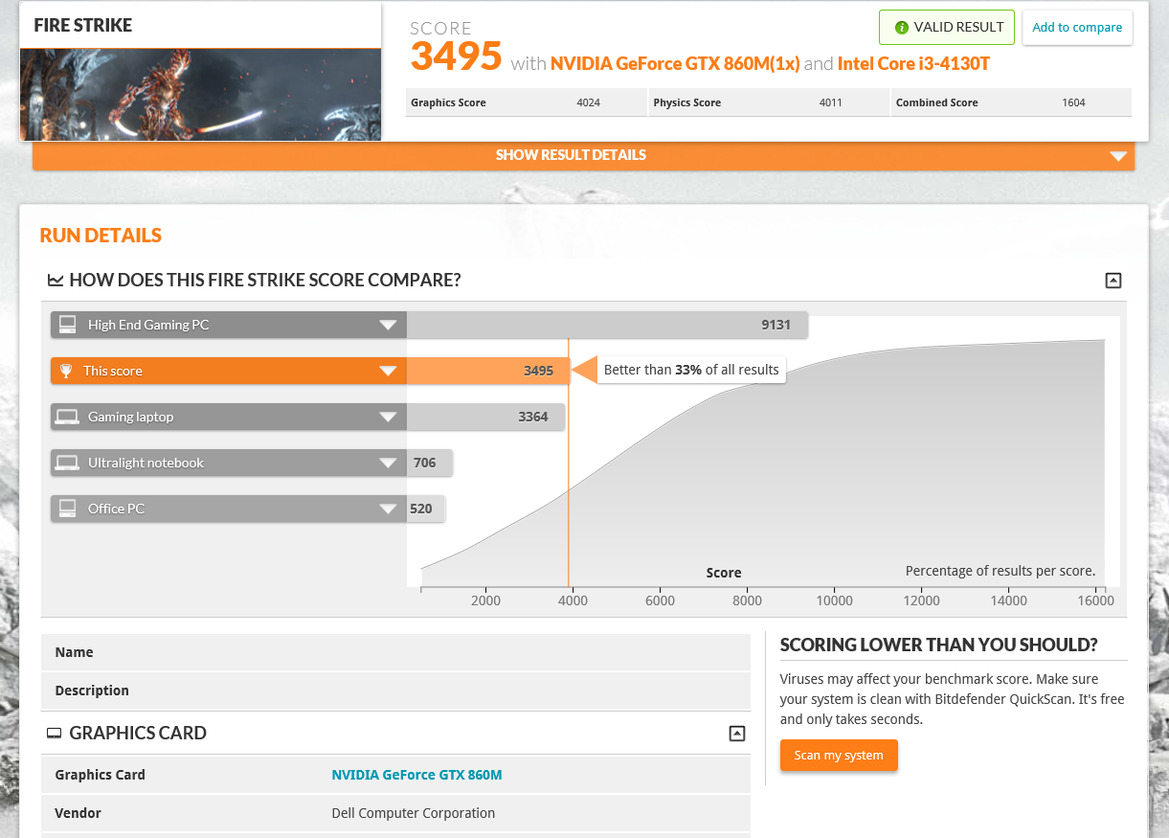Image resolution: width=1169 pixels, height=838 pixels.
Task: Click the Fire Strike benchmark thumbnail image
Action: pyautogui.click(x=201, y=95)
